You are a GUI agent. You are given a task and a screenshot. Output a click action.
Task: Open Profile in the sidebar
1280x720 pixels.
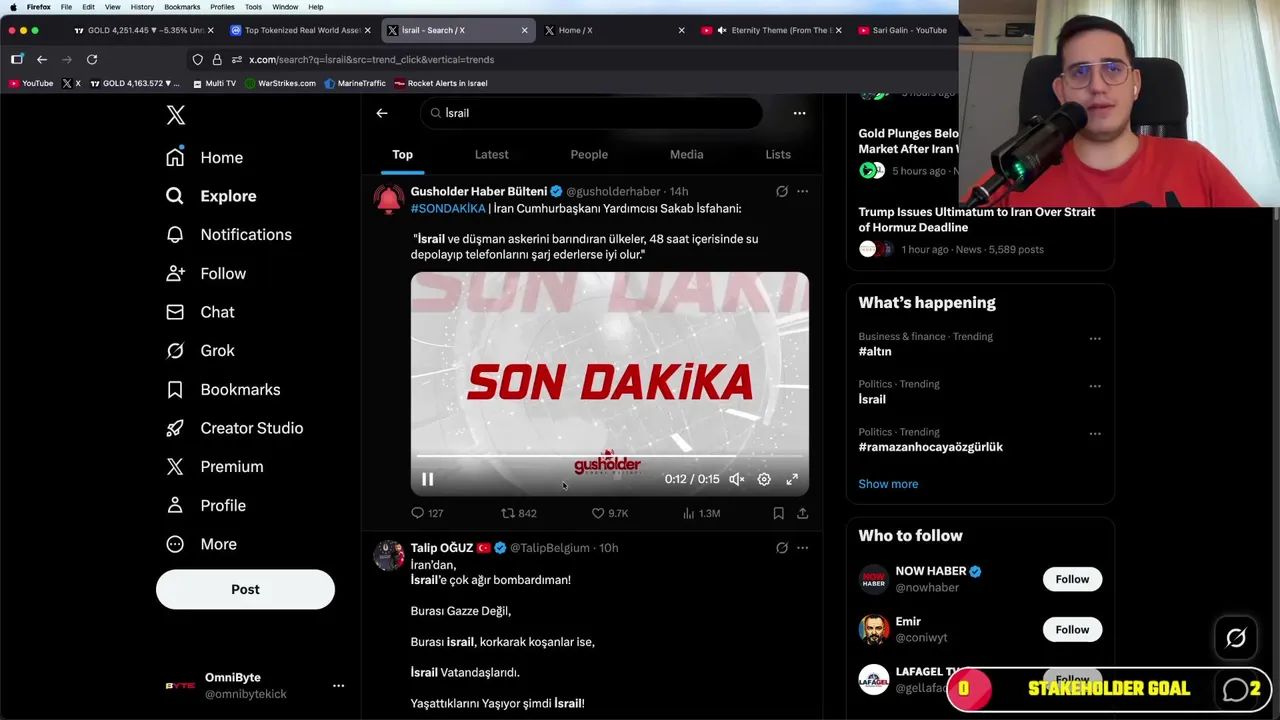[206, 506]
